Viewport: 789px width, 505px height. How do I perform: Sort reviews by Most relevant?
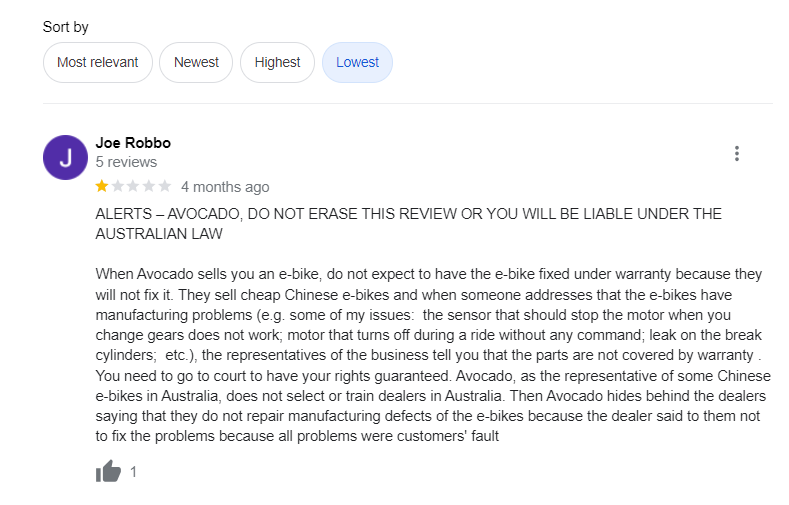tap(98, 62)
